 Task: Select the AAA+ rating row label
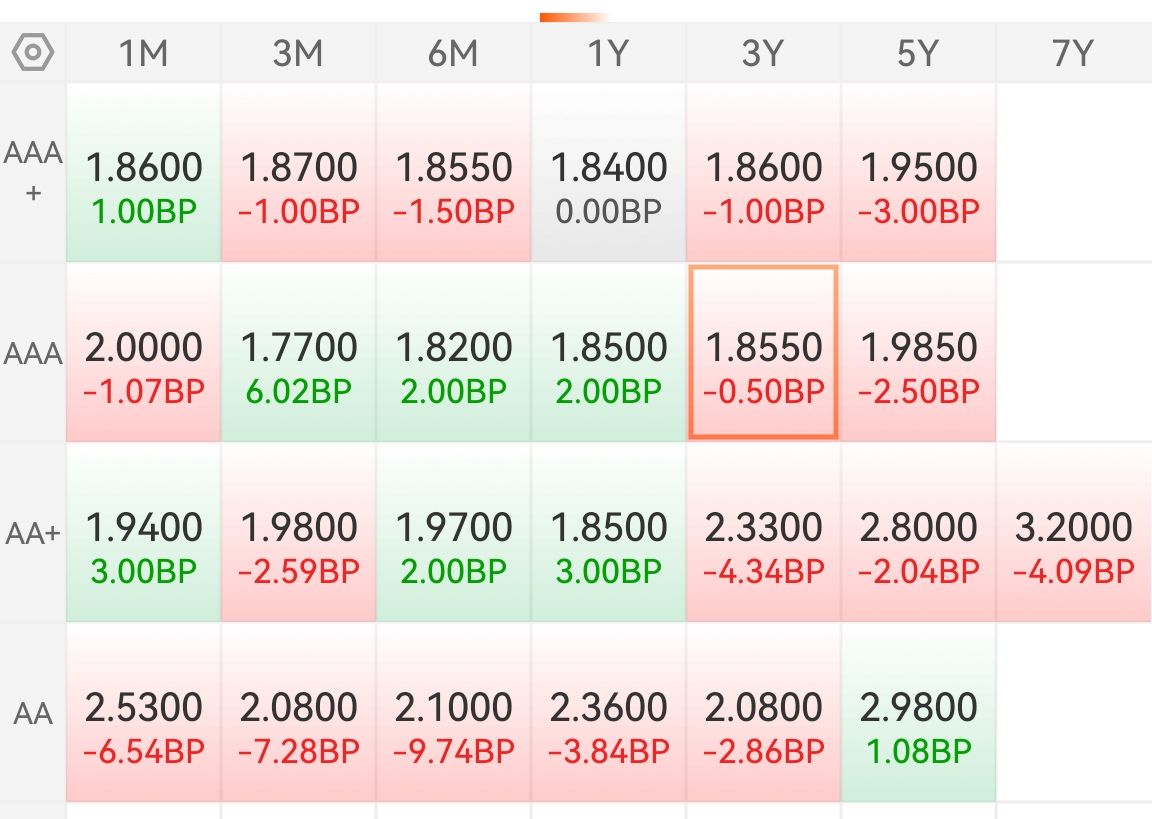33,172
